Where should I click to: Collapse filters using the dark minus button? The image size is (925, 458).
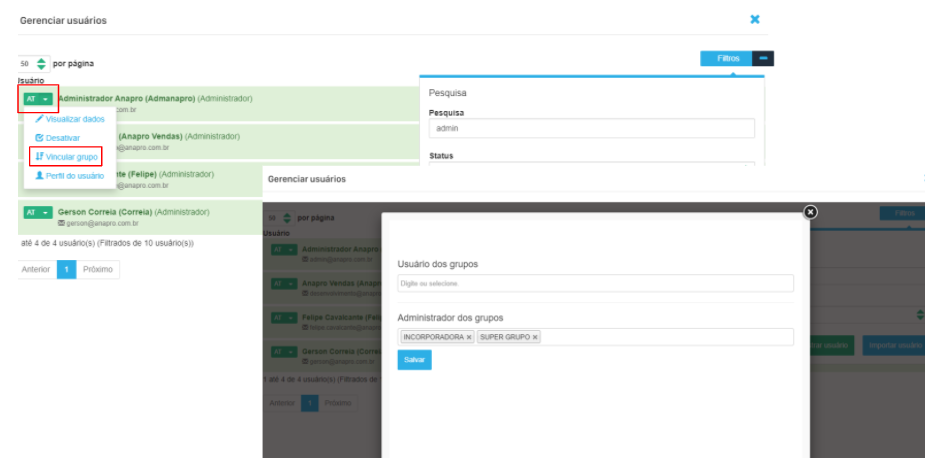pyautogui.click(x=763, y=59)
